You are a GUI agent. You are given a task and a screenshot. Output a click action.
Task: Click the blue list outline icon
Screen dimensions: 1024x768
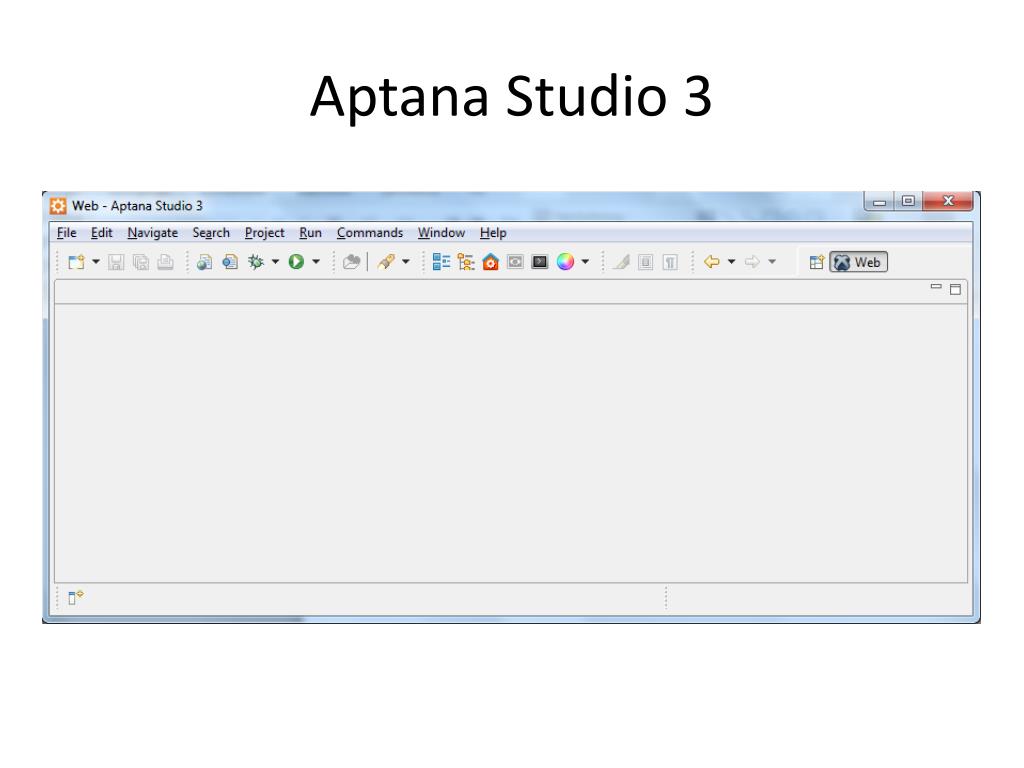click(x=441, y=262)
